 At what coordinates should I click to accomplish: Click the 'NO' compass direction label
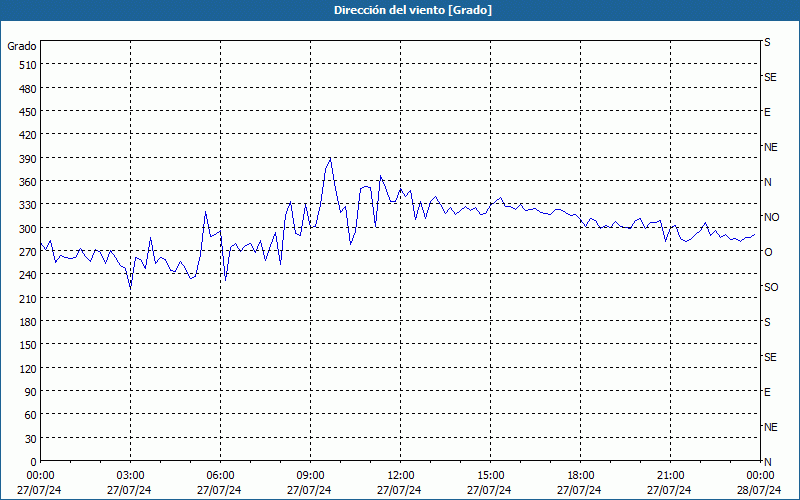(x=771, y=217)
